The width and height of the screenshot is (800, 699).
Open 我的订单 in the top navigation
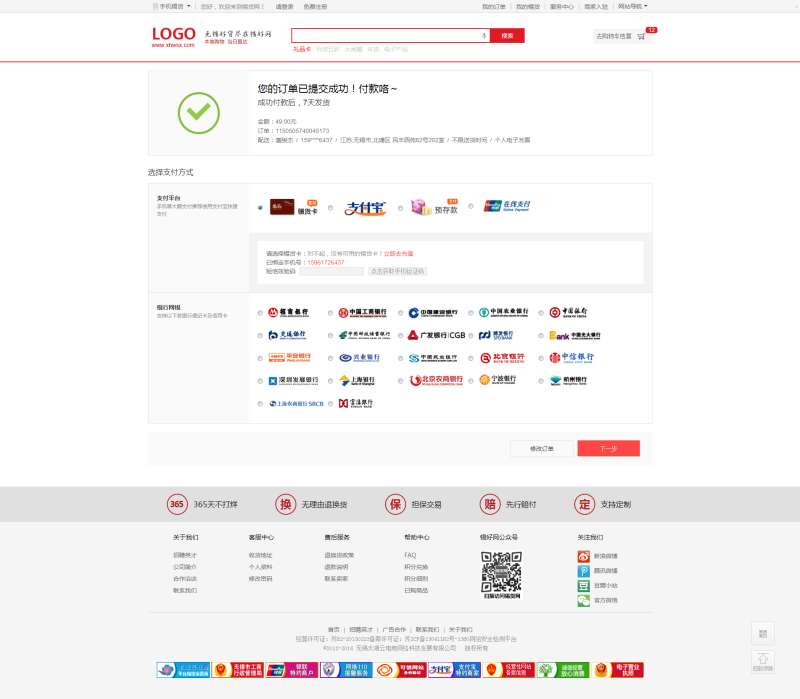494,6
